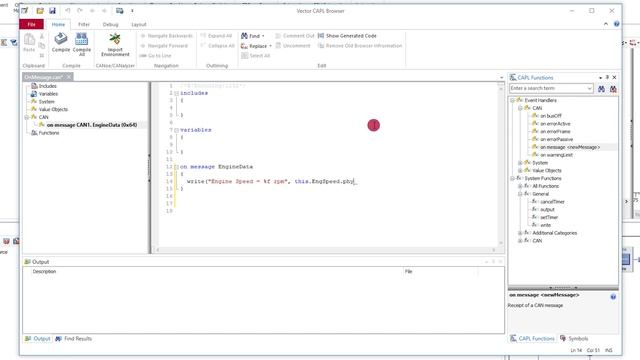Click the Compile icon in the ribbon
This screenshot has height=360, width=640.
tap(61, 39)
